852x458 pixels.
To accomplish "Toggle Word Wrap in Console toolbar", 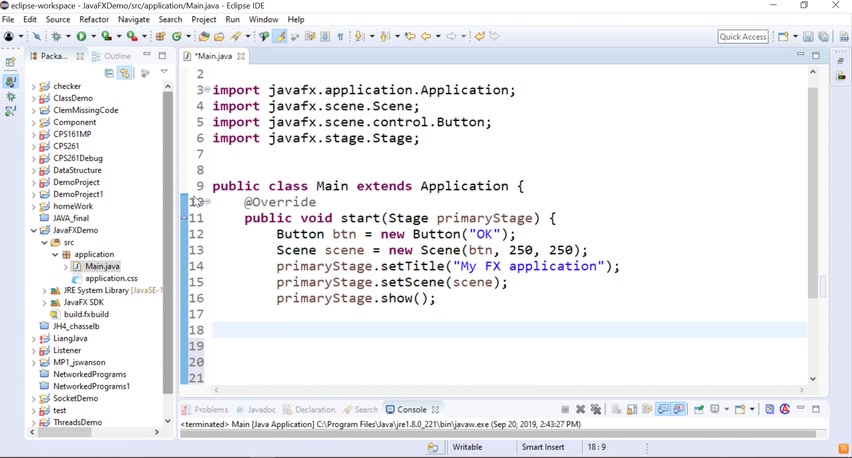I will [647, 409].
